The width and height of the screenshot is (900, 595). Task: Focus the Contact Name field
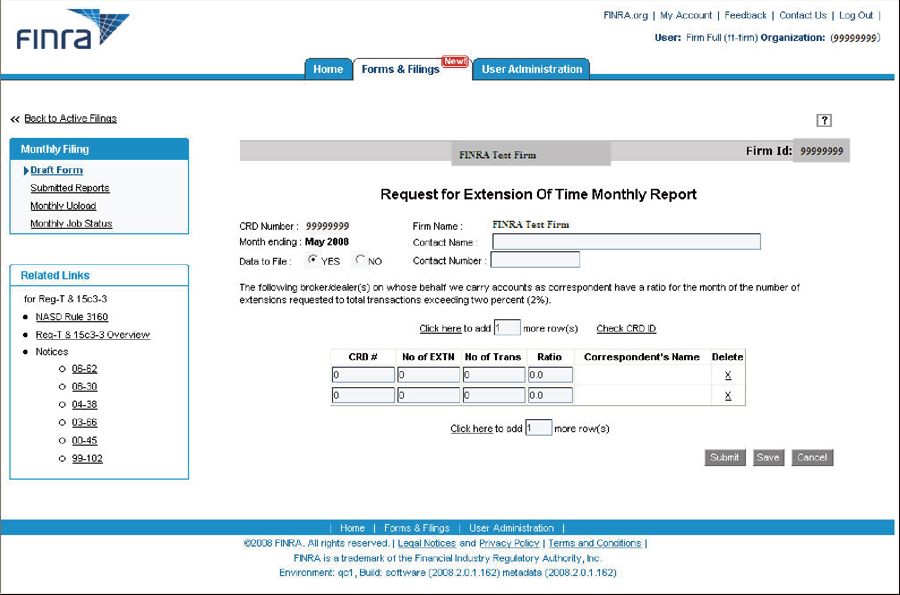(626, 242)
